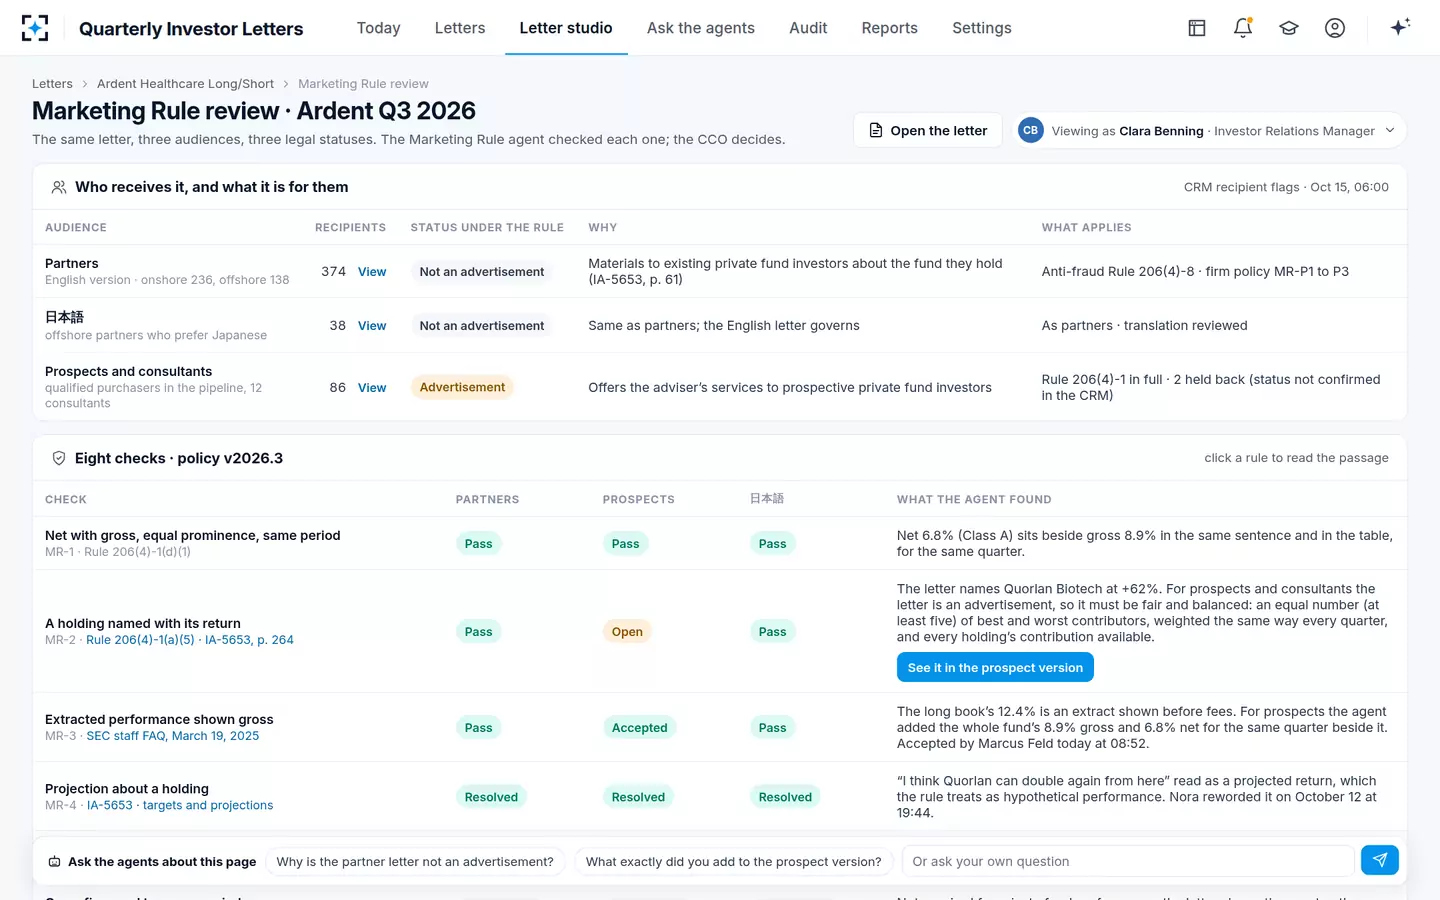Click the Advertisement status badge for Prospects
The height and width of the screenshot is (900, 1440).
(462, 387)
